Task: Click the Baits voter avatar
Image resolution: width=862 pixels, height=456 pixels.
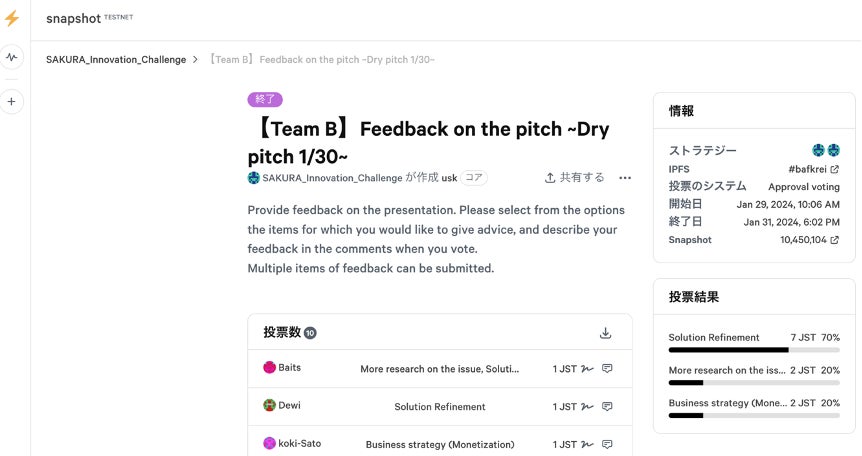Action: [x=269, y=368]
